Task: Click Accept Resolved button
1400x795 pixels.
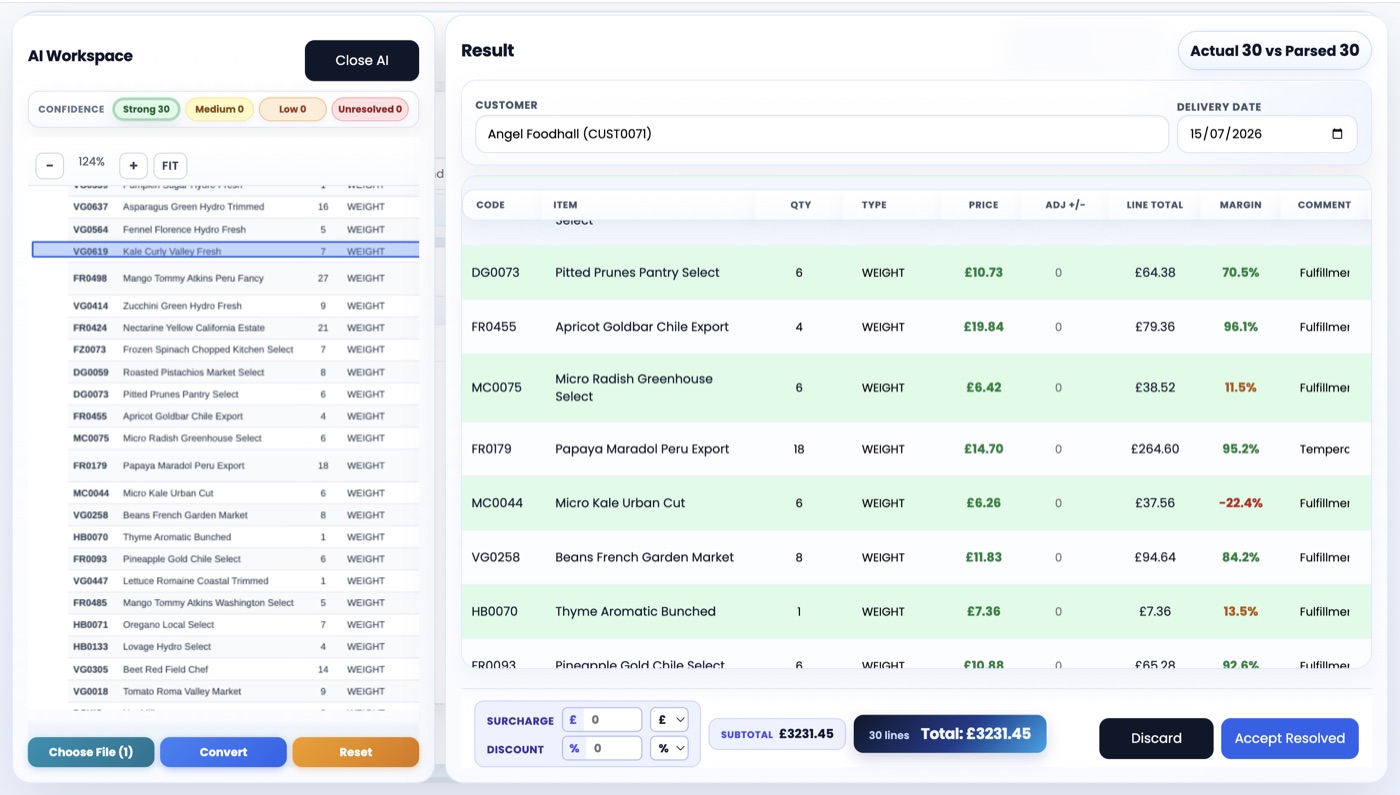Action: 1289,738
